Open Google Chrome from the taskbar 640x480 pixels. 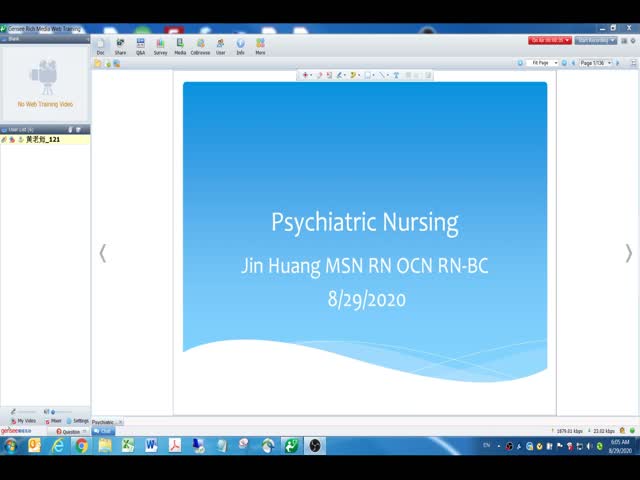tap(81, 446)
